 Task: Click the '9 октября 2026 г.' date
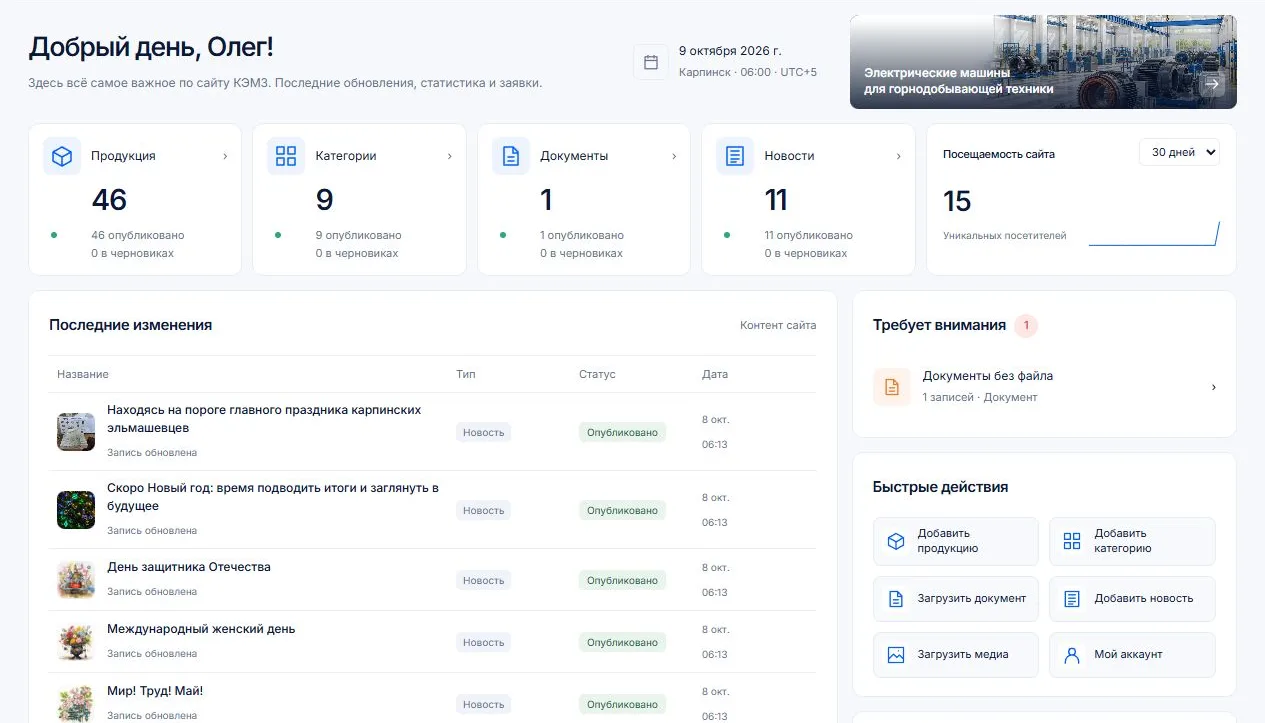coord(730,50)
